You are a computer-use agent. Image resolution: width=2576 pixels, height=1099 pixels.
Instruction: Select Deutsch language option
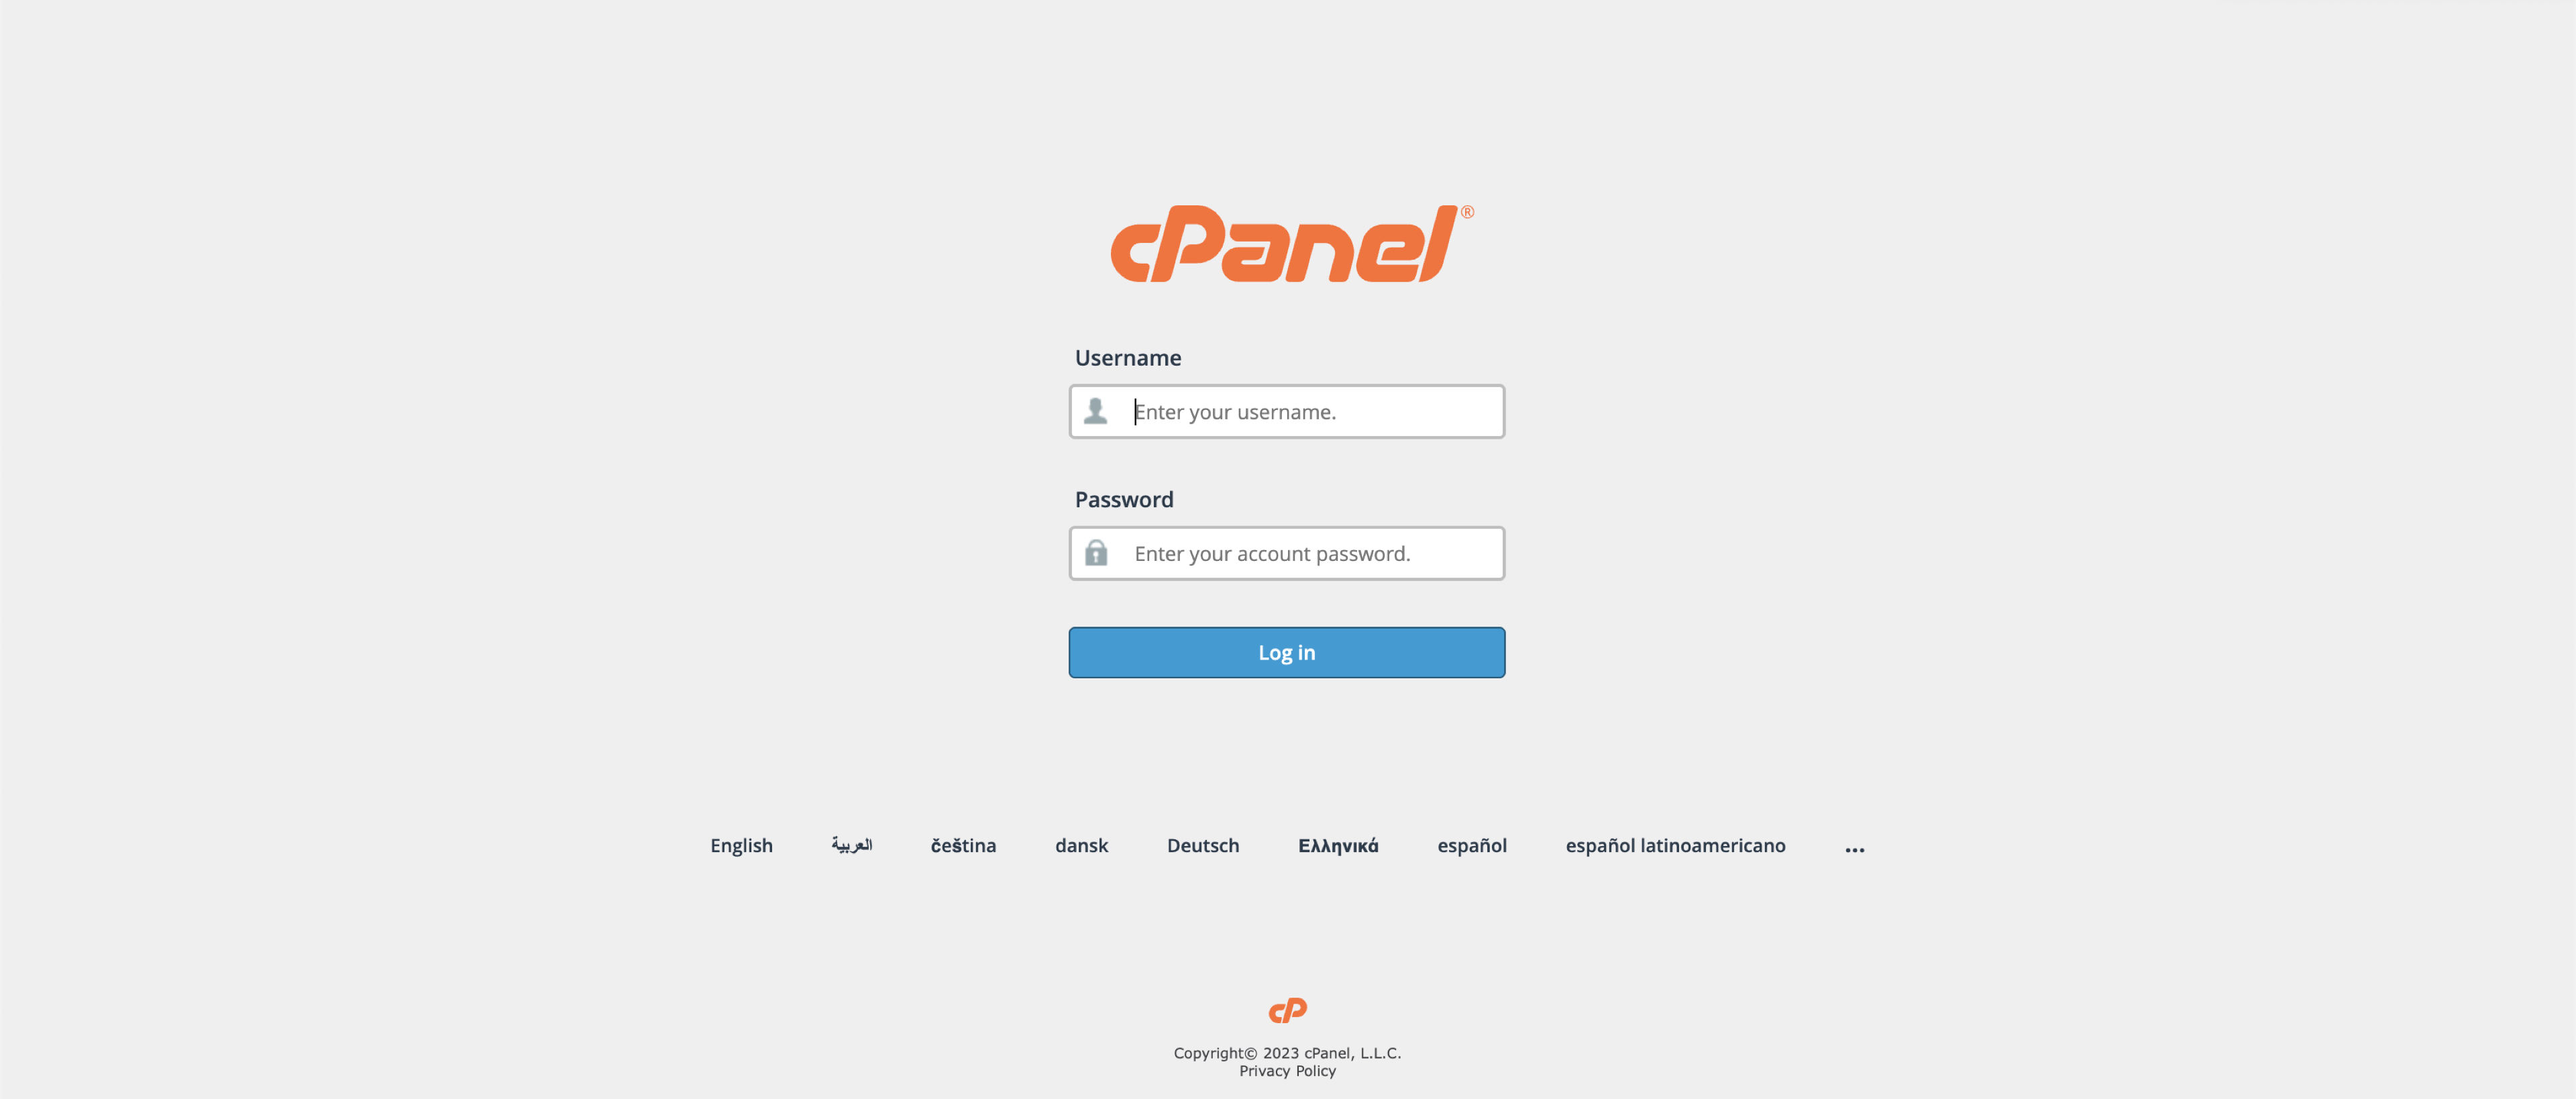pyautogui.click(x=1203, y=844)
